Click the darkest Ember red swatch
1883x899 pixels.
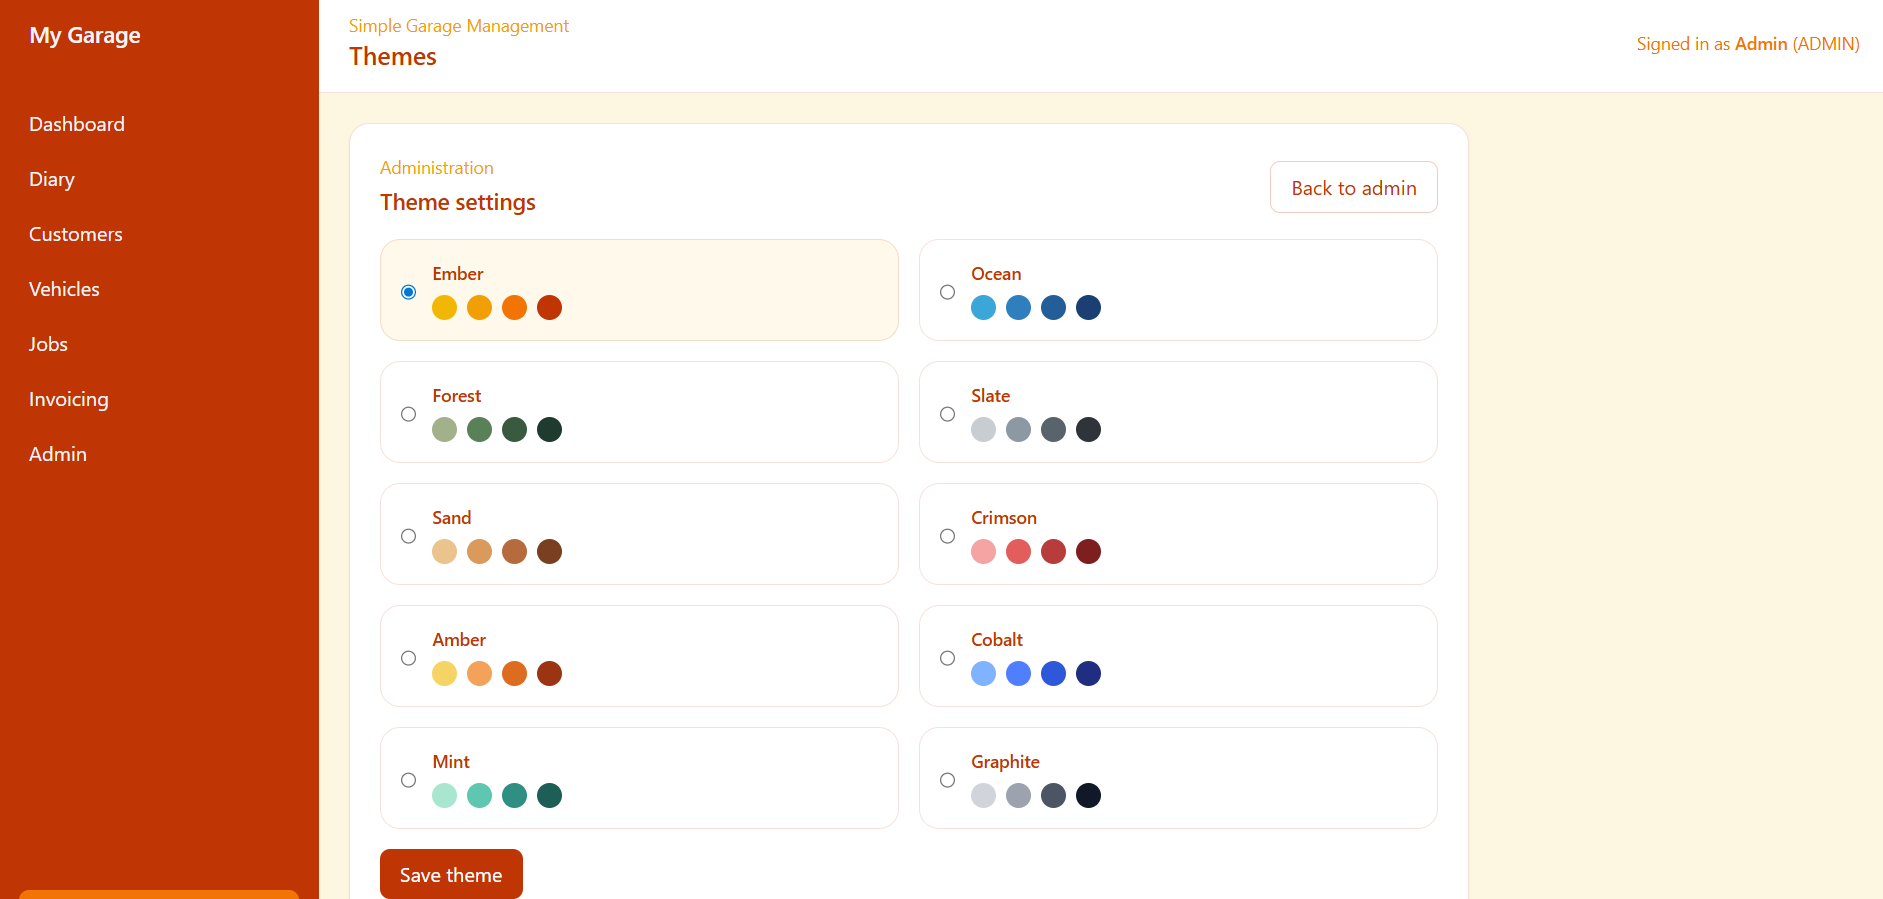point(549,308)
